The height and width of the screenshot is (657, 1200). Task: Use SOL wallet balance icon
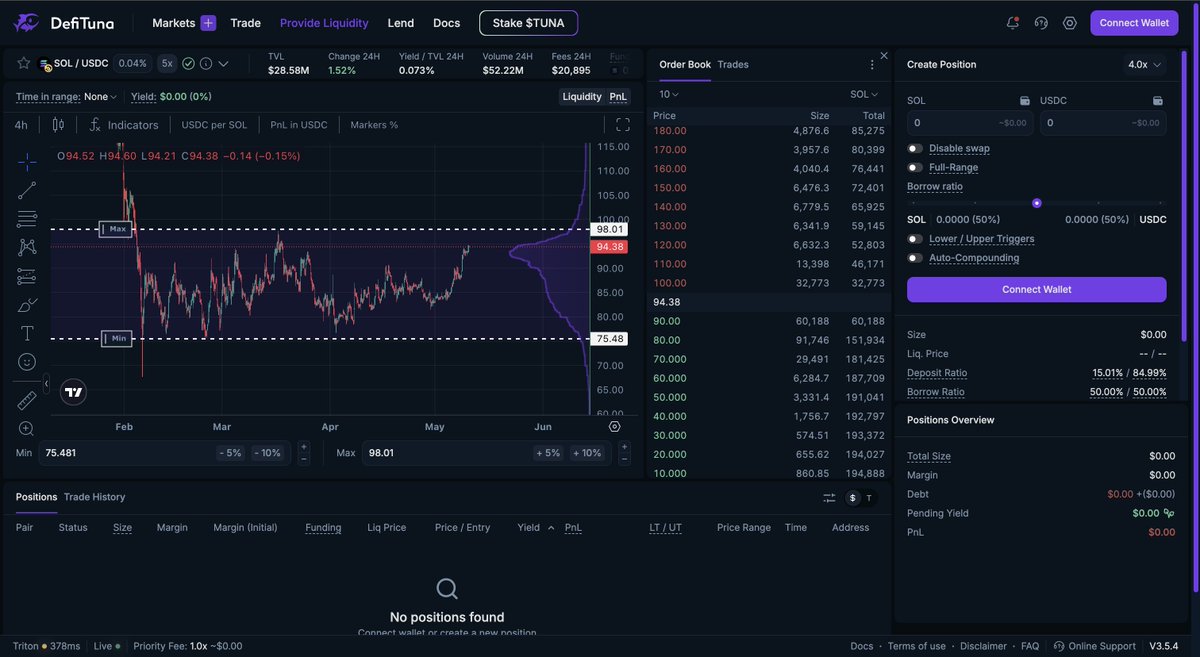tap(1025, 101)
